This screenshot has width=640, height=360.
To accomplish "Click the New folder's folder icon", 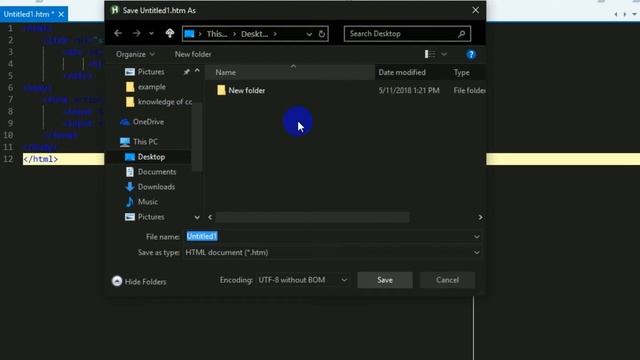I will (221, 90).
